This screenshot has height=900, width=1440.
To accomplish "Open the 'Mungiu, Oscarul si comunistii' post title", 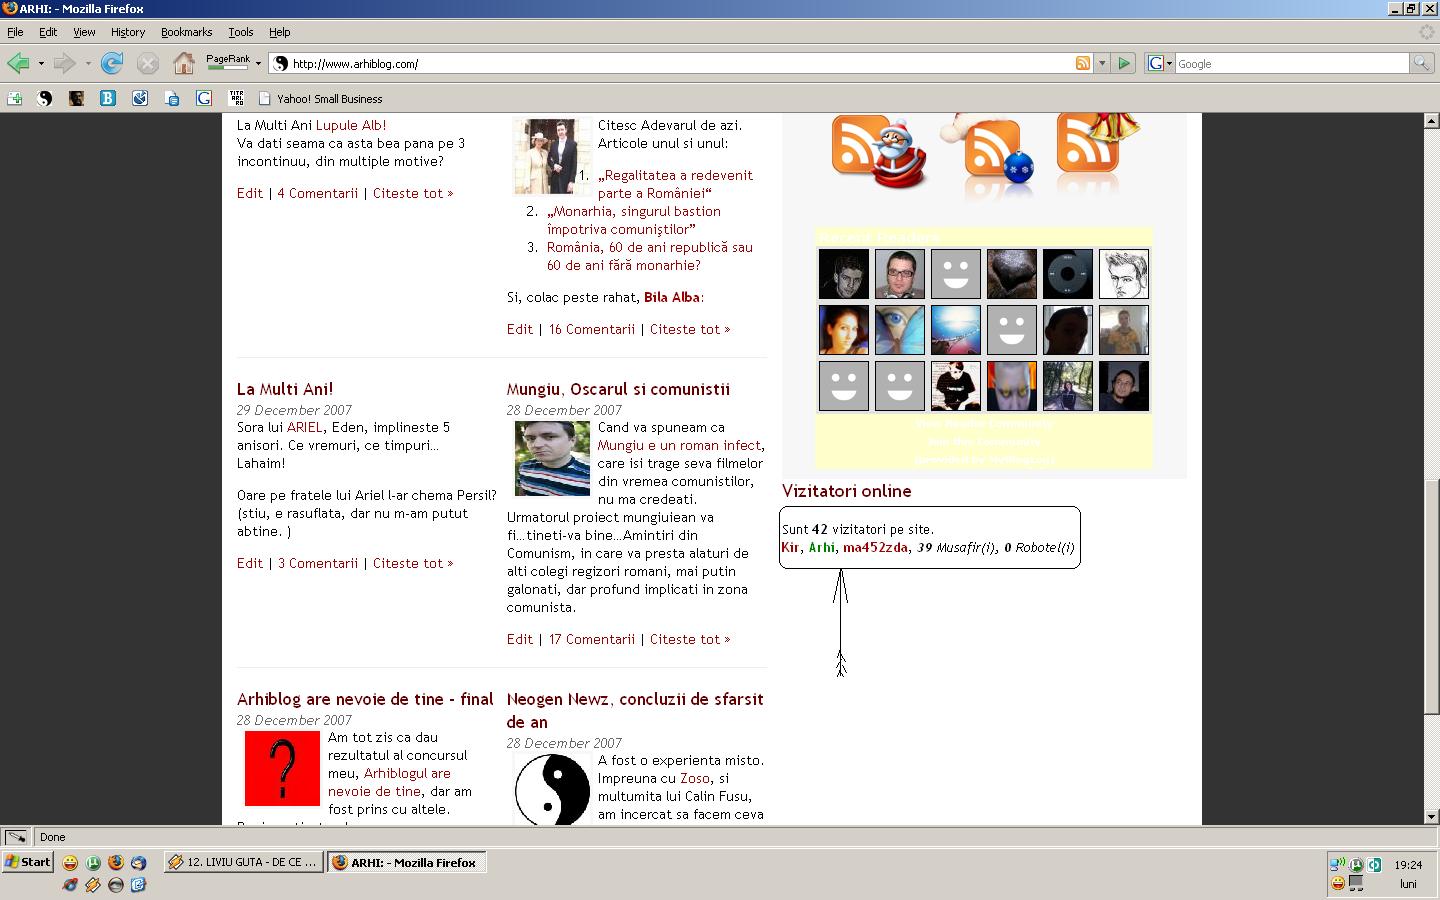I will (618, 389).
